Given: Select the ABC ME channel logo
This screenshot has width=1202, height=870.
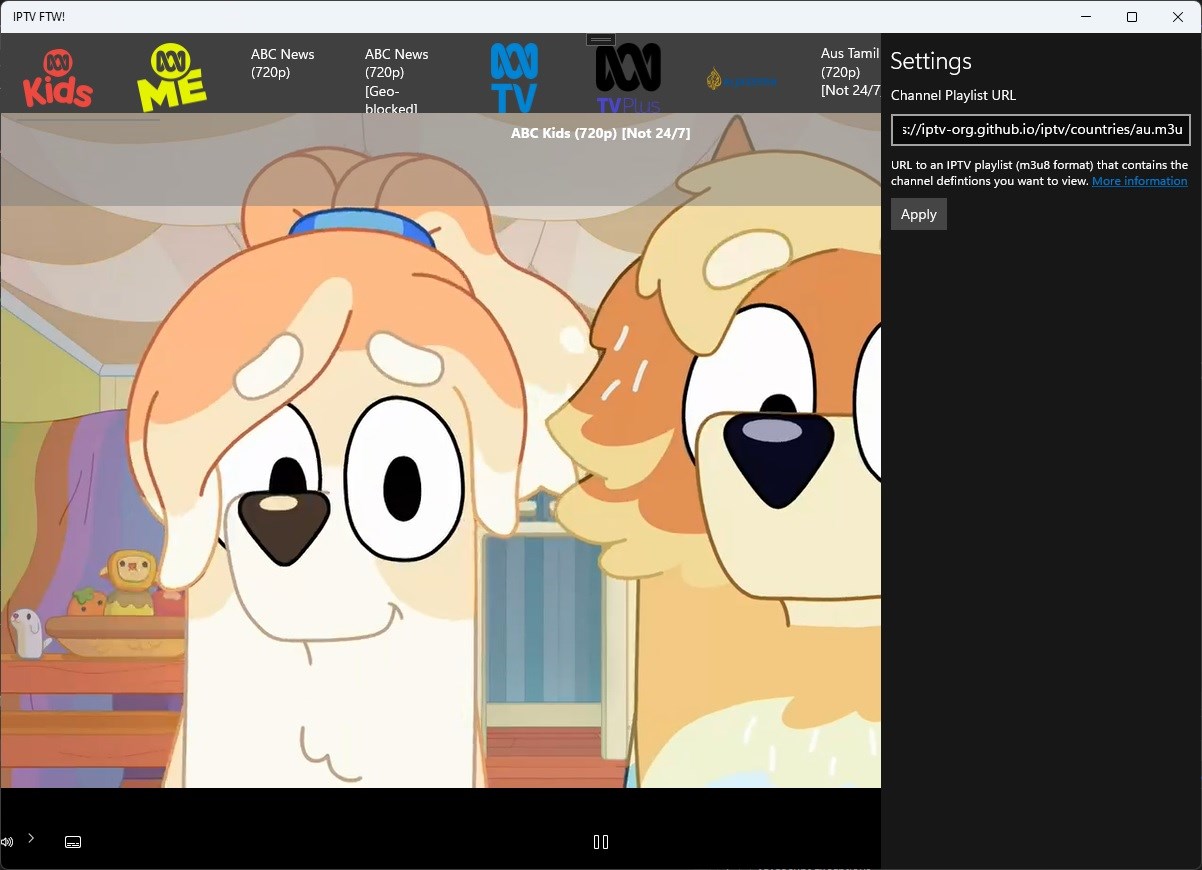Looking at the screenshot, I should tap(172, 77).
